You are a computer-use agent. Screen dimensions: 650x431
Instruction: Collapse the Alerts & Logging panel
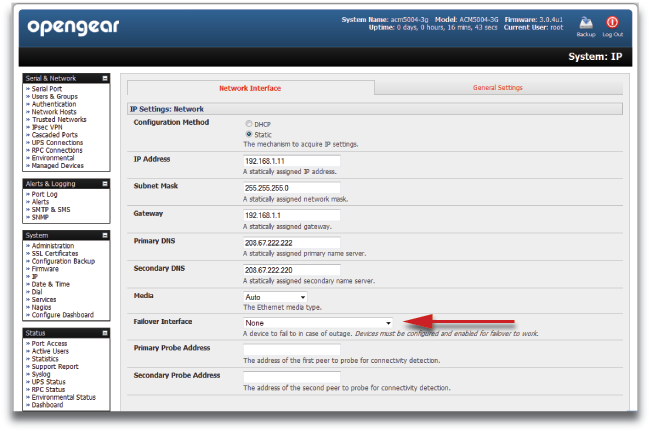pyautogui.click(x=104, y=183)
